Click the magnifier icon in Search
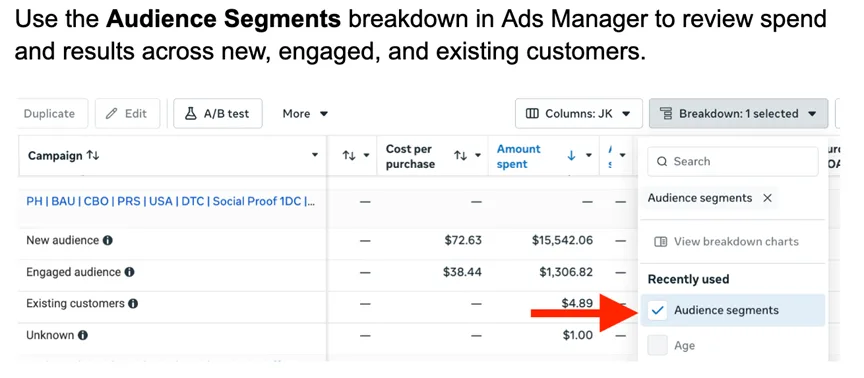 tap(662, 162)
